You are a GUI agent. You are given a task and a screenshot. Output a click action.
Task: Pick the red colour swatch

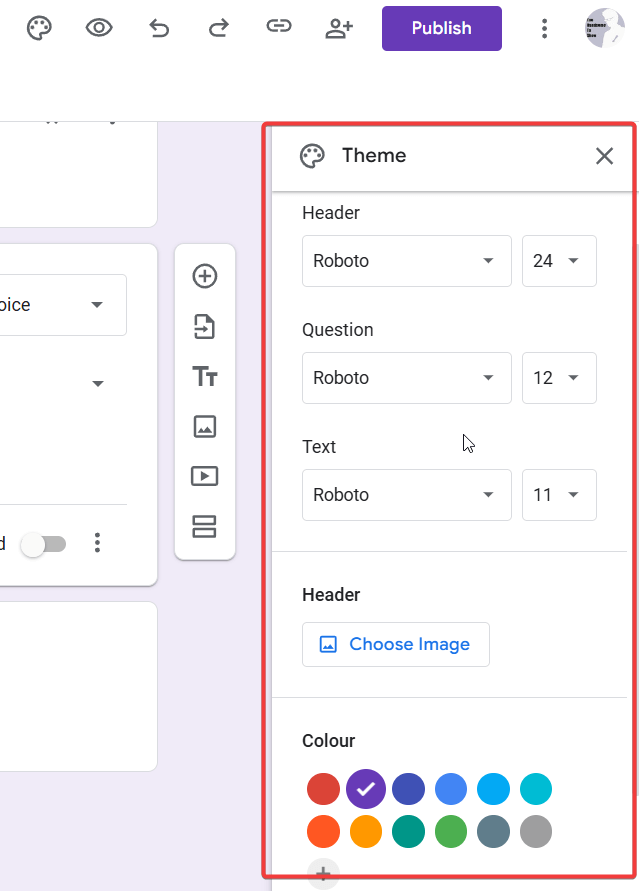(323, 788)
